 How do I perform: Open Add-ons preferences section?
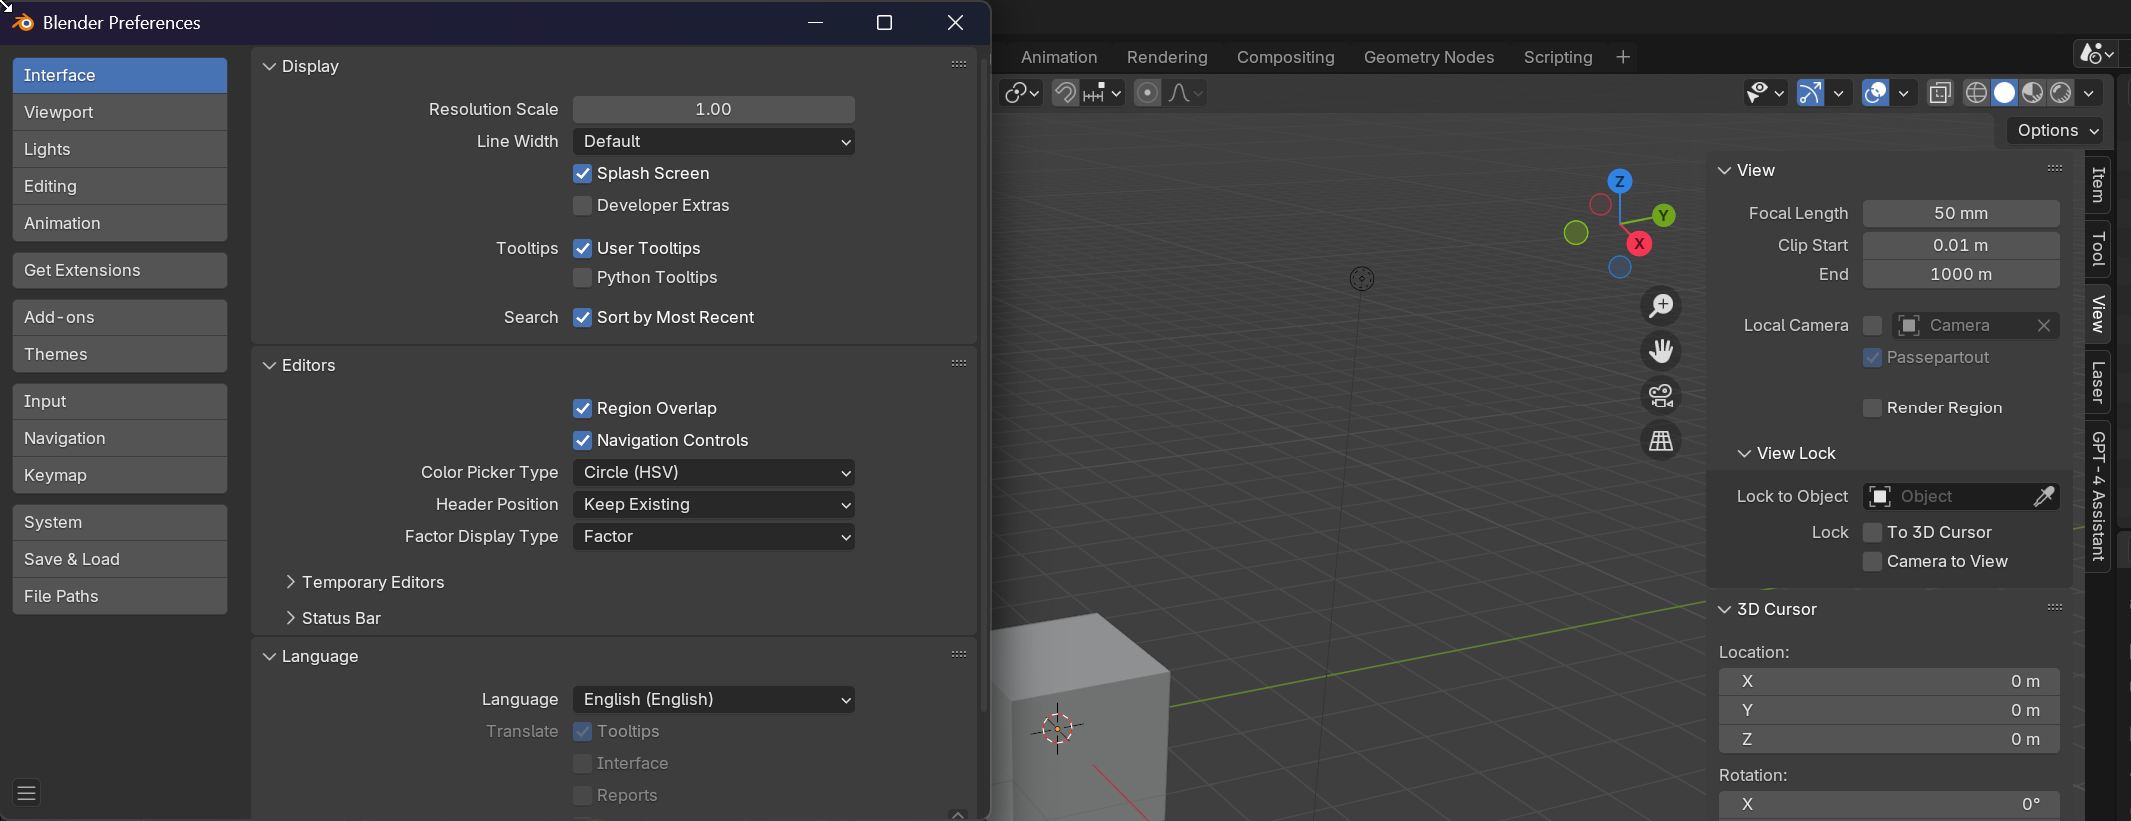coord(120,317)
